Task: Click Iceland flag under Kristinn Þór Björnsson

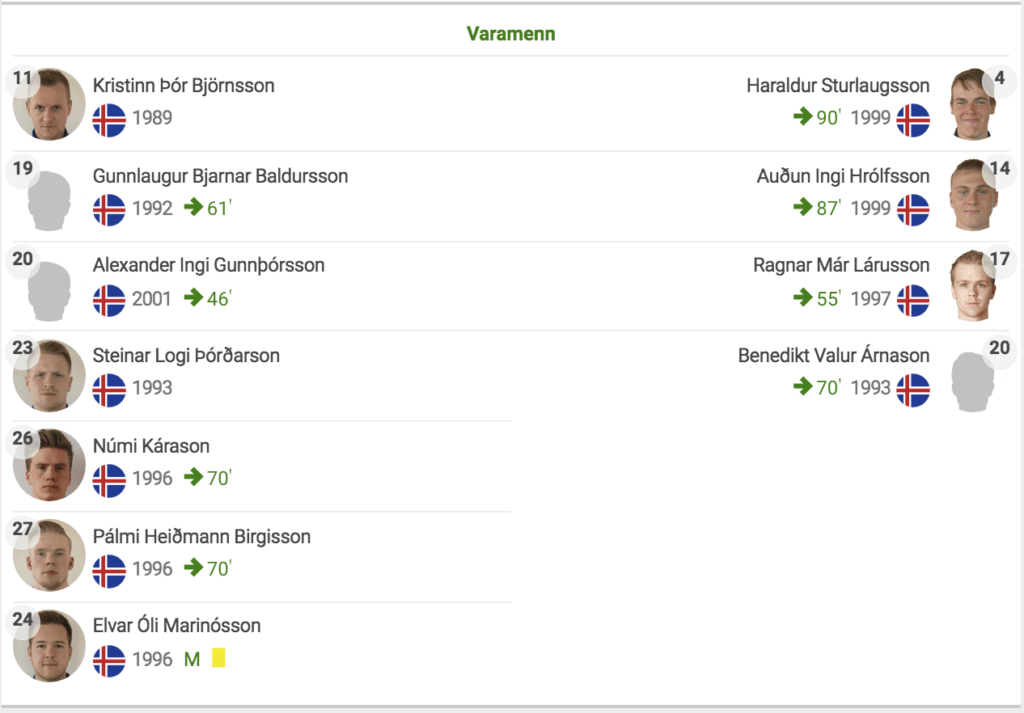Action: [x=109, y=120]
